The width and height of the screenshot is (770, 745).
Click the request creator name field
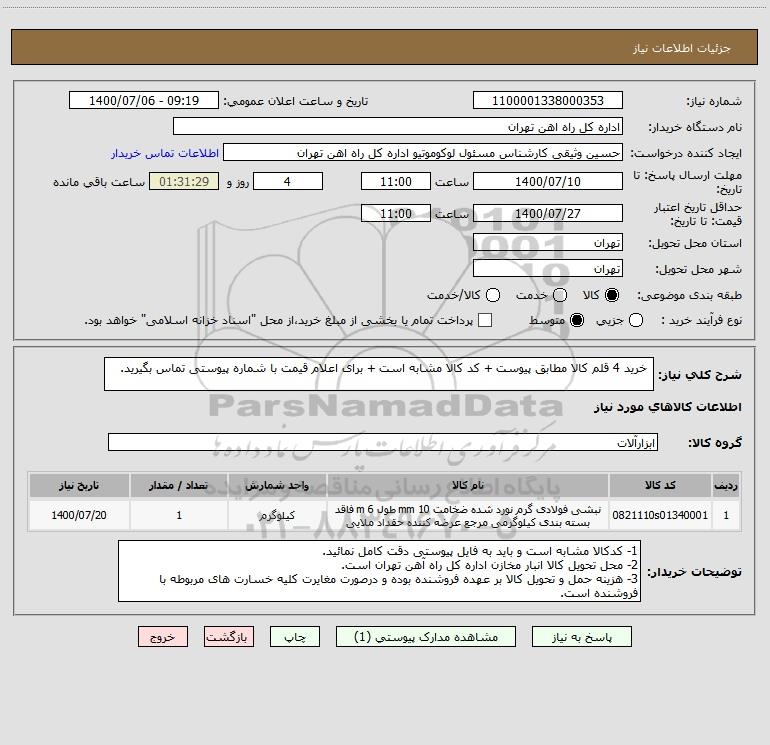tap(423, 152)
